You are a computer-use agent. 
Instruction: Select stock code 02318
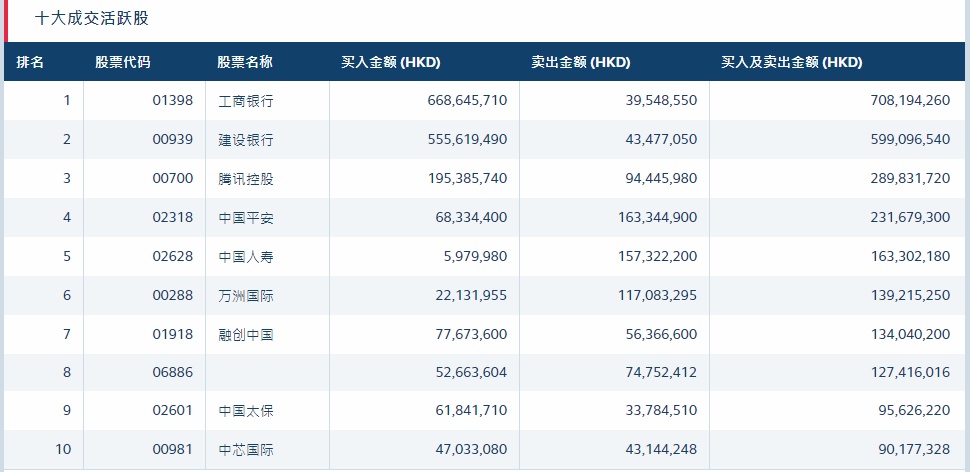coord(173,217)
